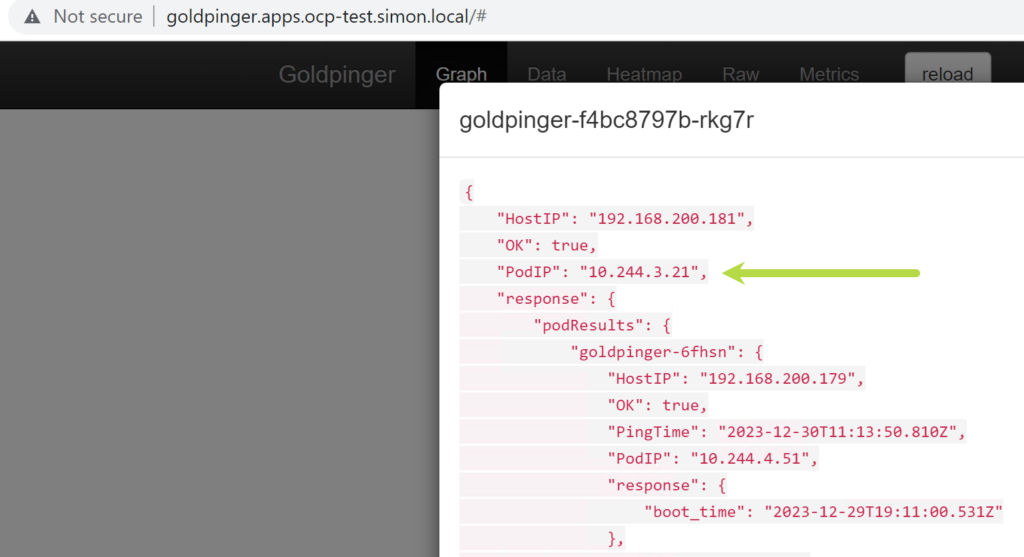The image size is (1024, 557).
Task: Open the Metrics tab
Action: [x=829, y=74]
